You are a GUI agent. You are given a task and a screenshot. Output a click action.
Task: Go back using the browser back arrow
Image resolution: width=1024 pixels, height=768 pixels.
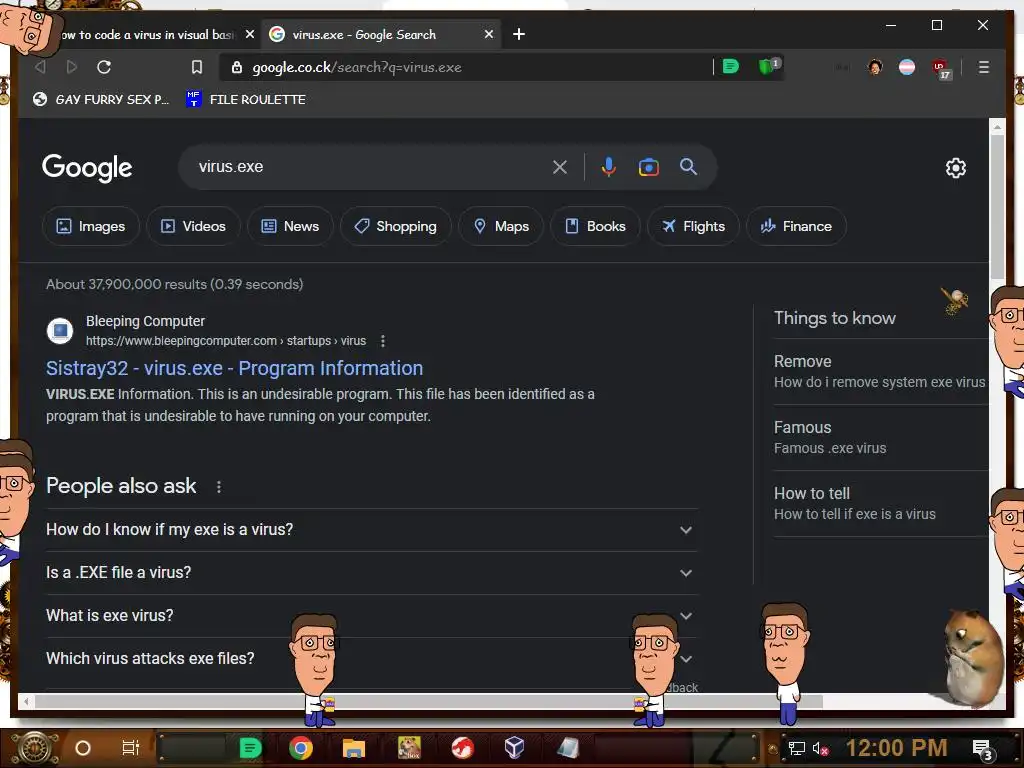[x=40, y=67]
